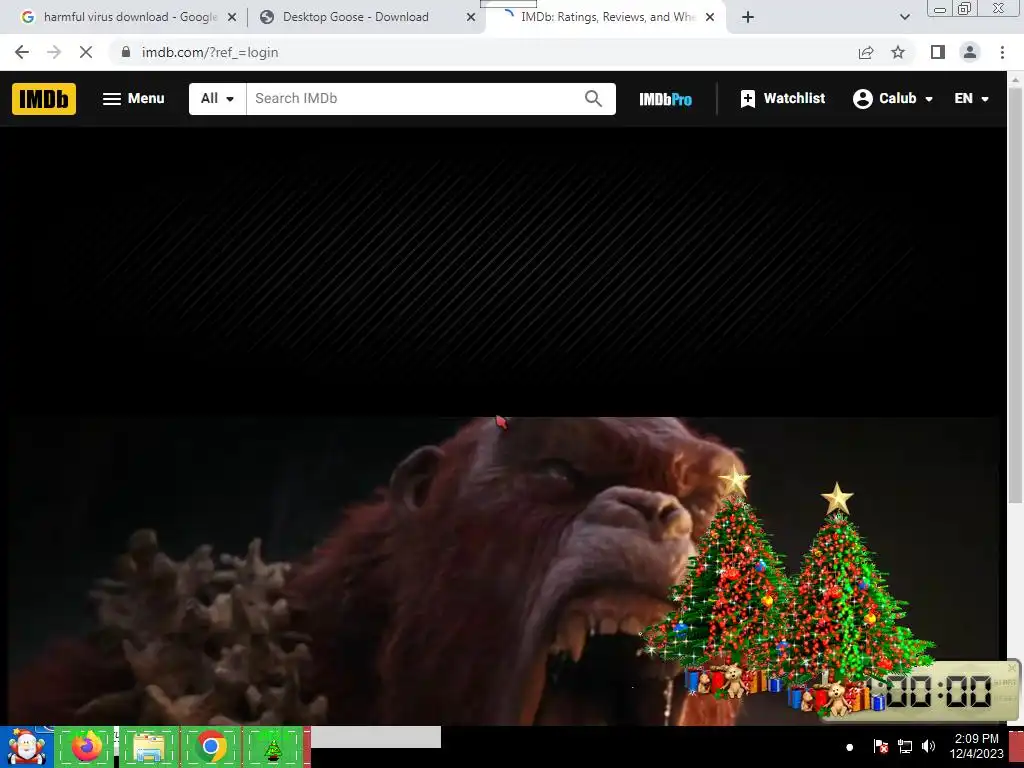This screenshot has height=768, width=1024.
Task: Click the 00:00 timer widget
Action: pyautogui.click(x=938, y=692)
